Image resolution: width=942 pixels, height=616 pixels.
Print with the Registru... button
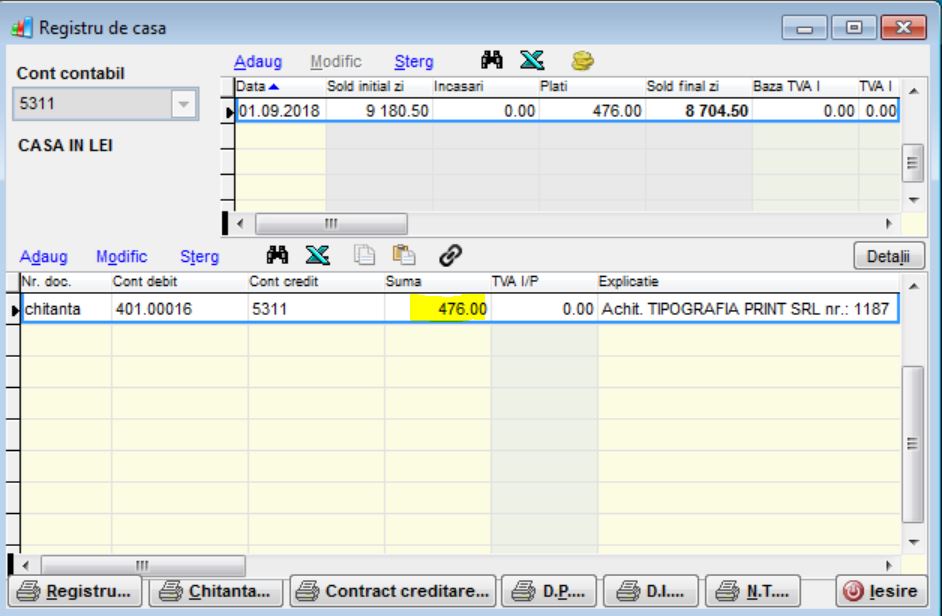point(75,591)
